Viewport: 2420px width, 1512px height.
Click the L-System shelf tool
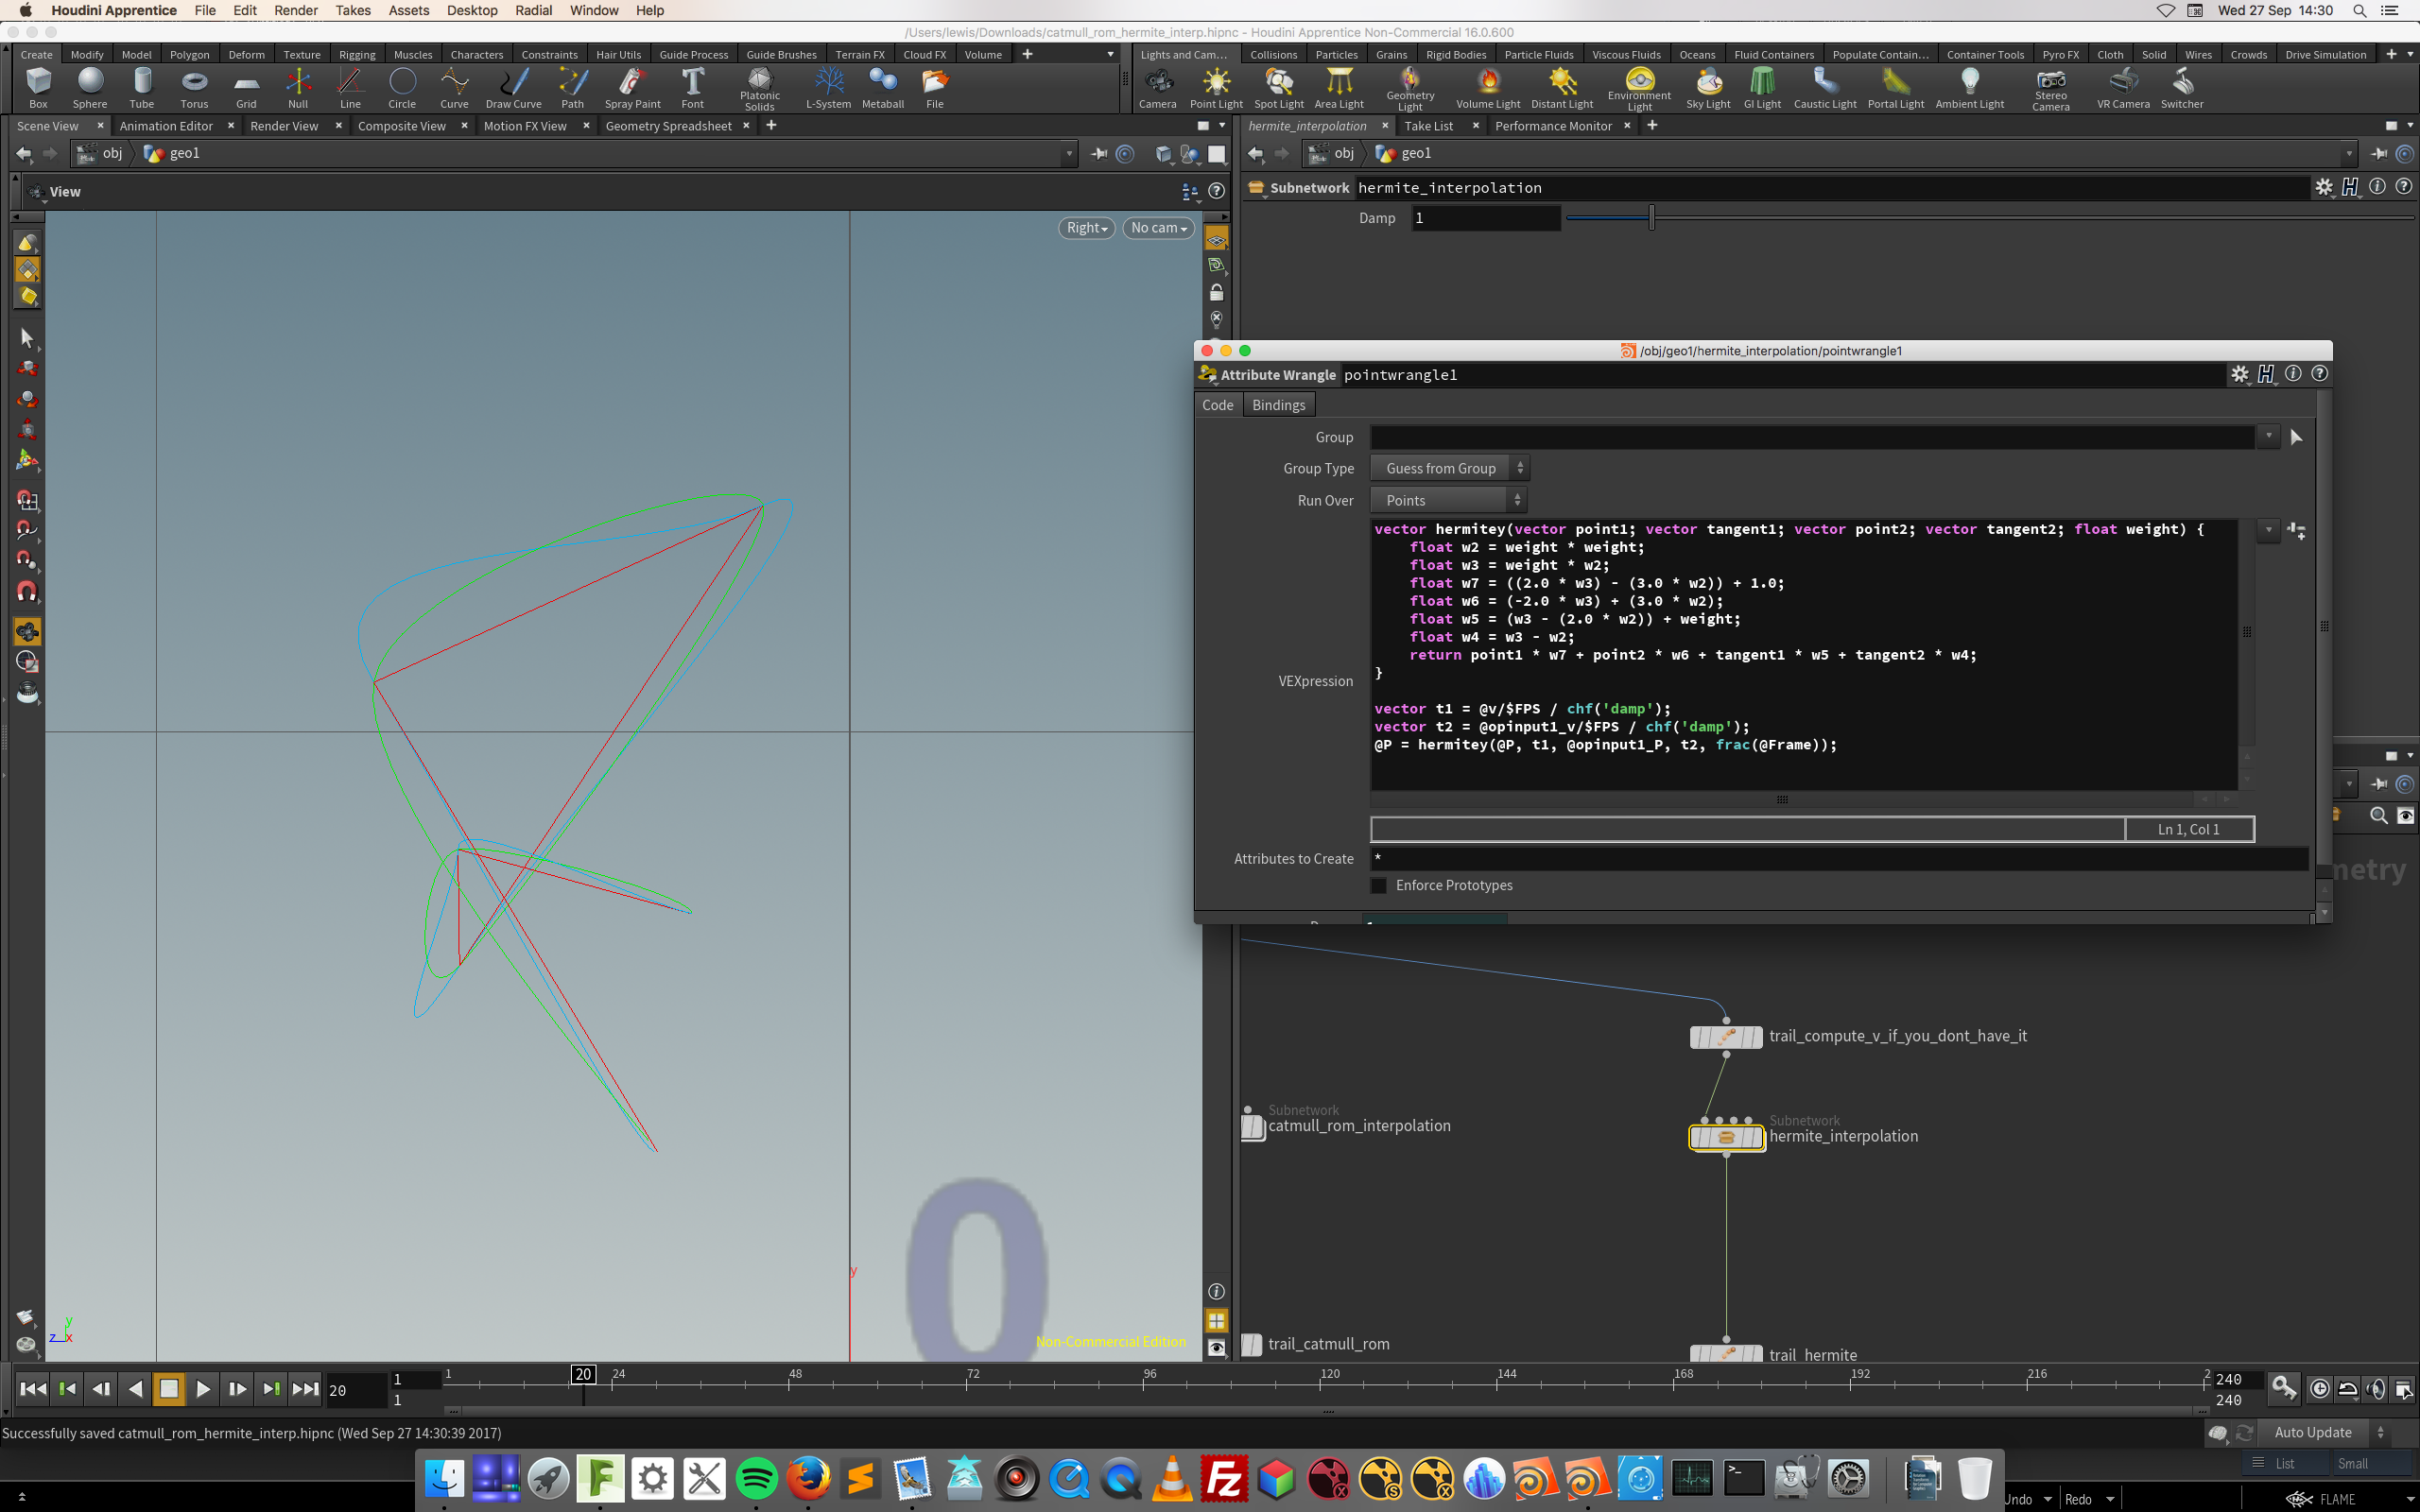(828, 87)
